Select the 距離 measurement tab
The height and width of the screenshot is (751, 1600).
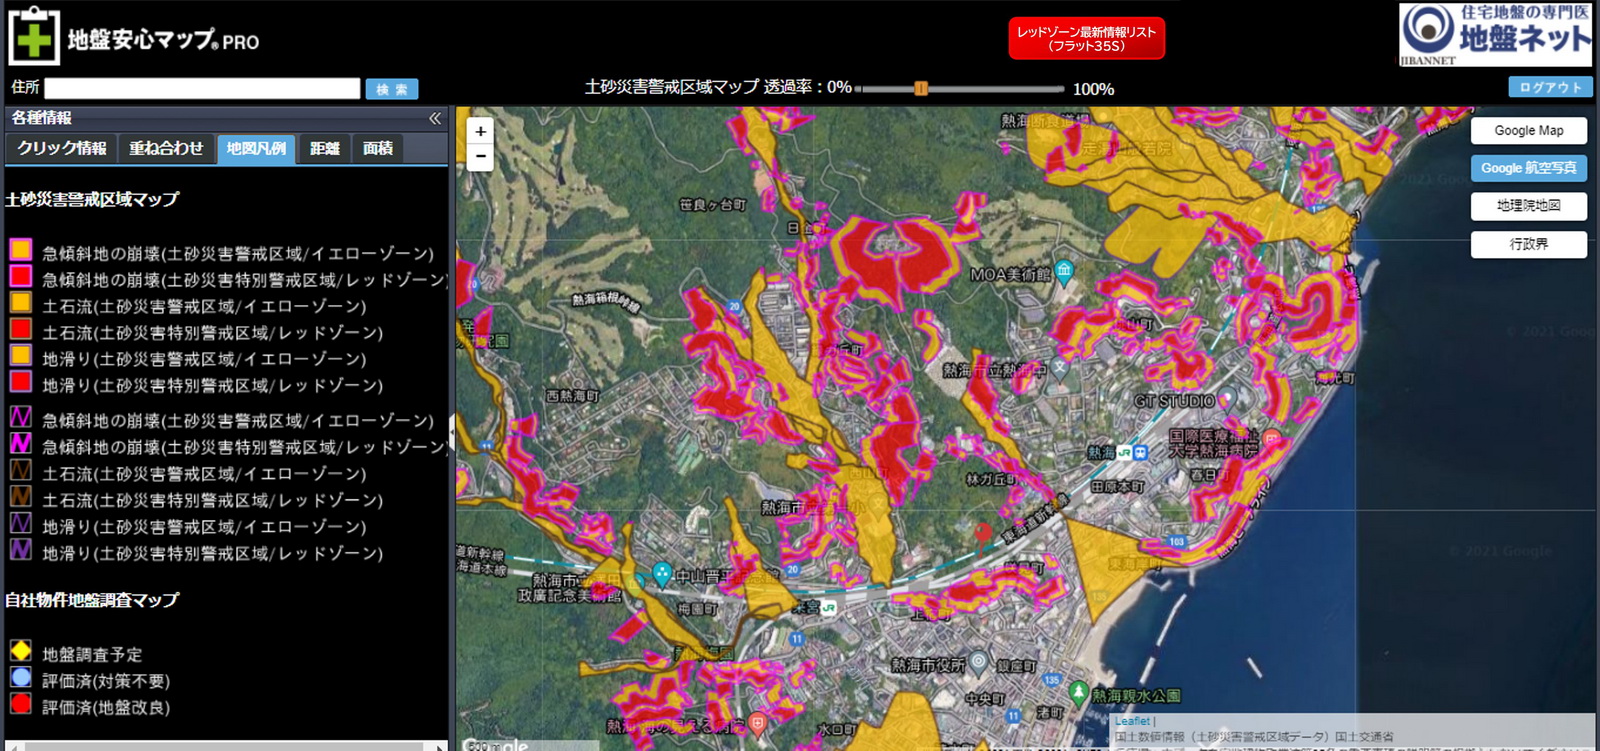[x=325, y=148]
